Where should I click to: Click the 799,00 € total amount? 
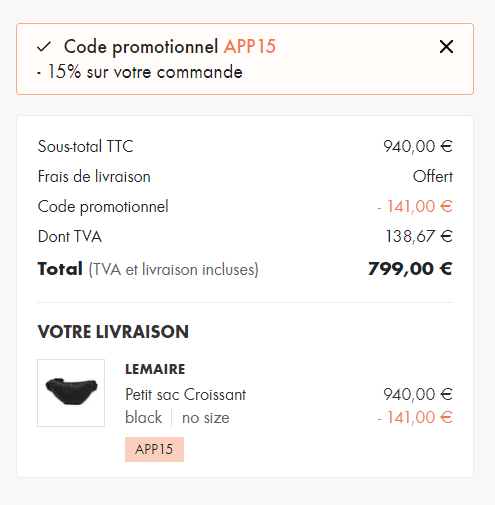(x=410, y=269)
